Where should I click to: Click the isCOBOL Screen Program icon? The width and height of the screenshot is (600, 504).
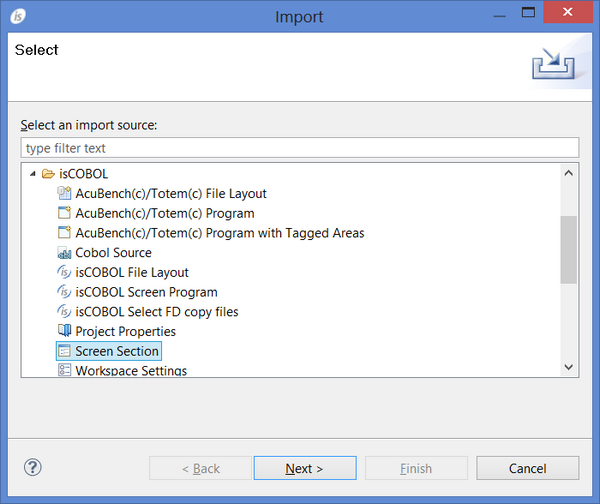pos(65,292)
